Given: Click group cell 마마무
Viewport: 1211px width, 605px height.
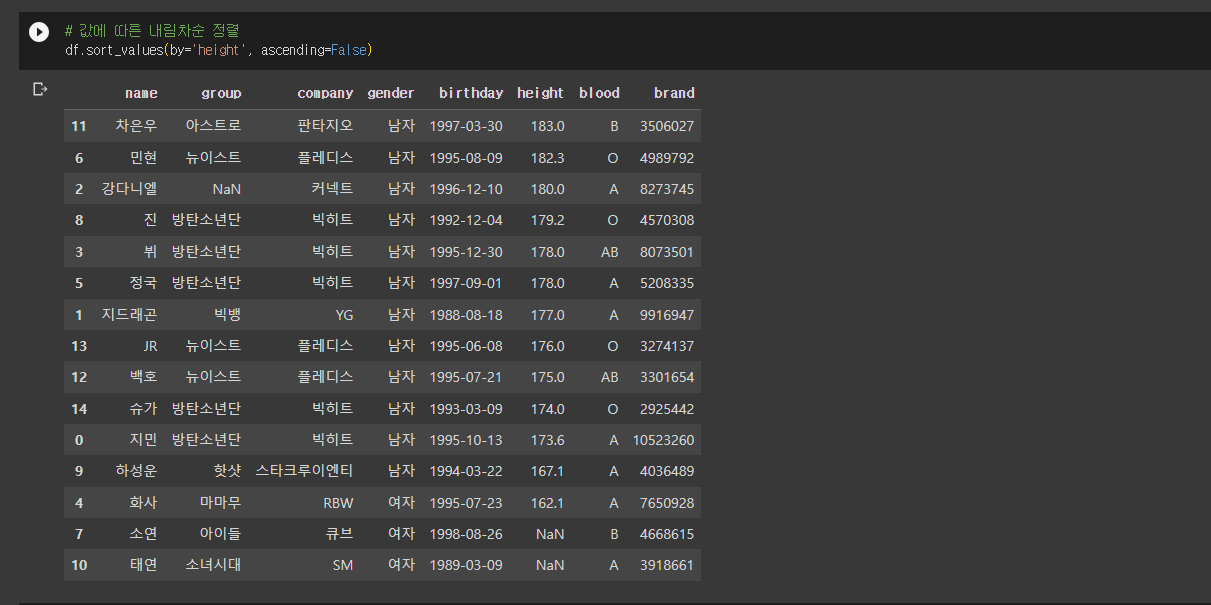Looking at the screenshot, I should click(x=220, y=503).
